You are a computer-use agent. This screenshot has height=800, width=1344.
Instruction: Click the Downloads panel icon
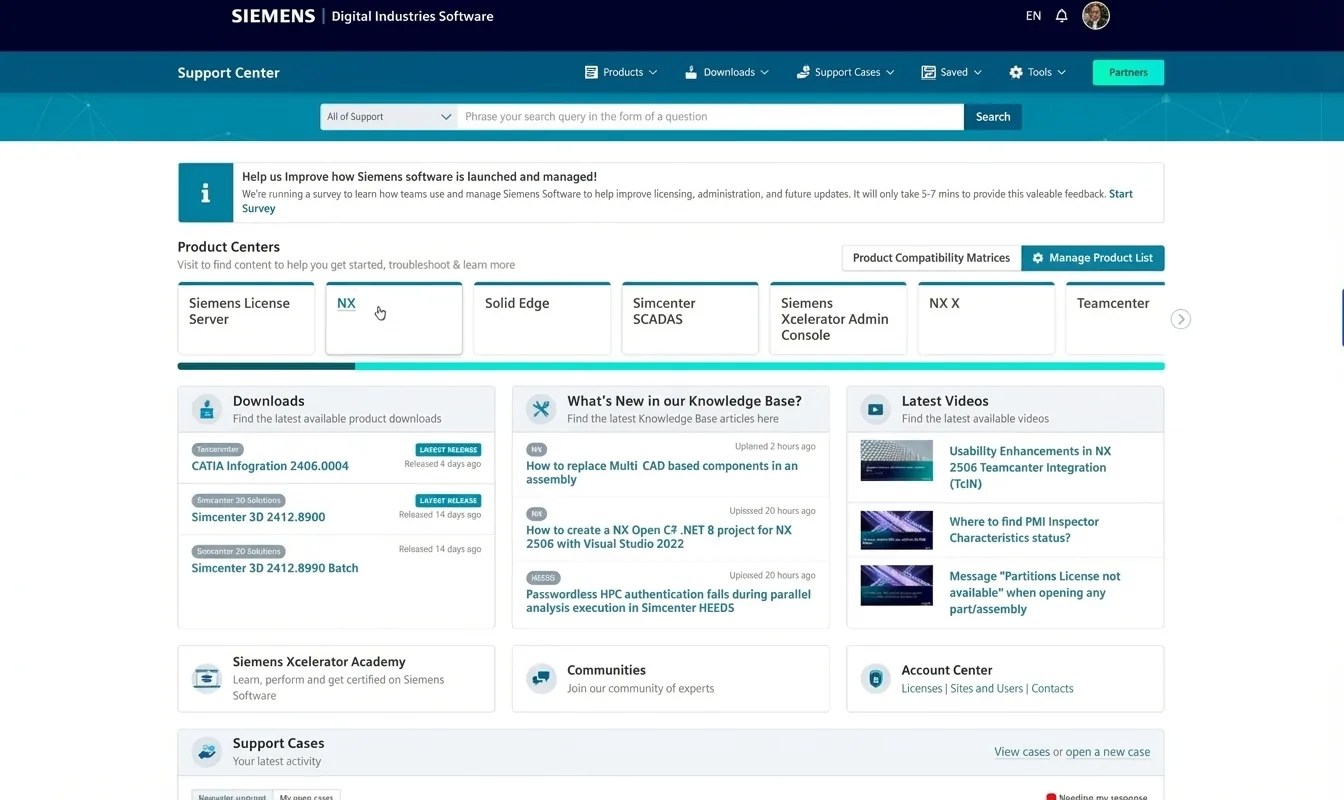pos(207,409)
